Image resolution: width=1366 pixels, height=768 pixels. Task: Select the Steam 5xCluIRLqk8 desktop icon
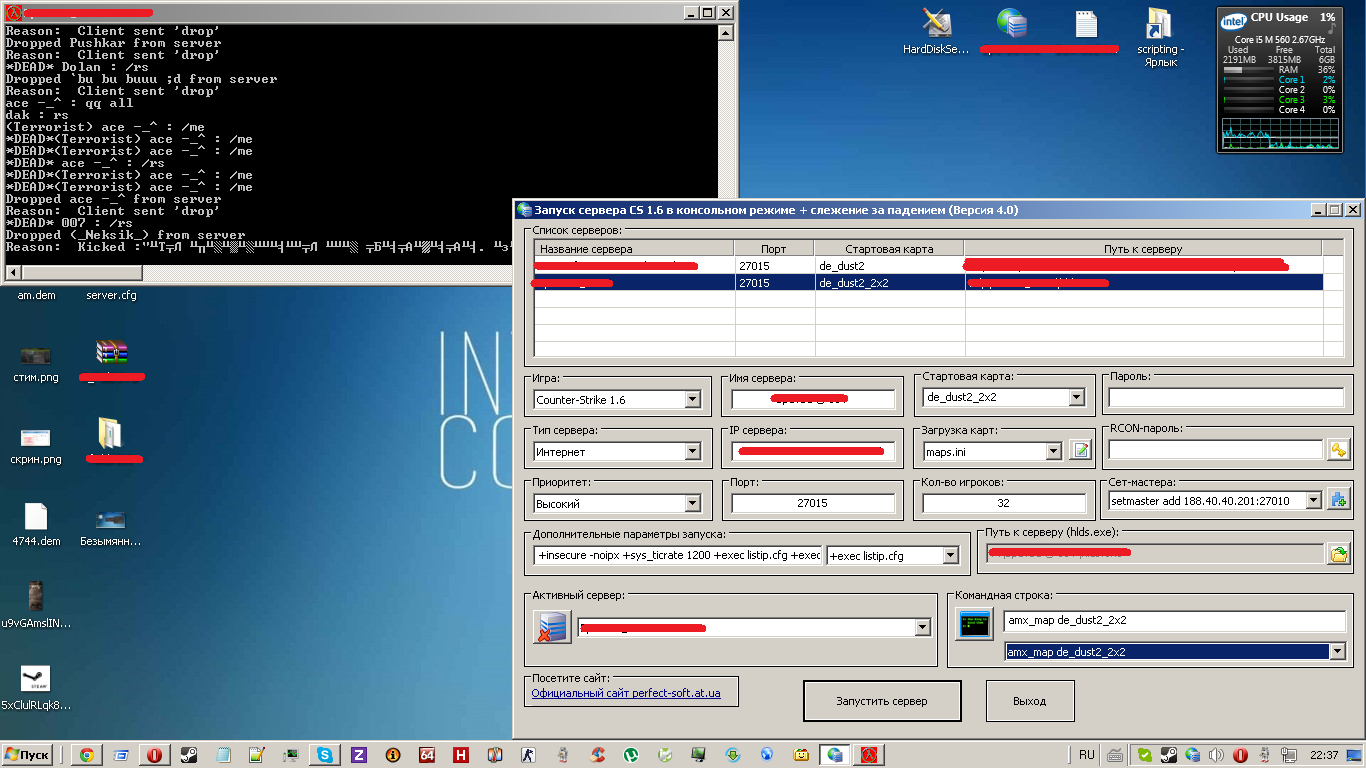36,688
